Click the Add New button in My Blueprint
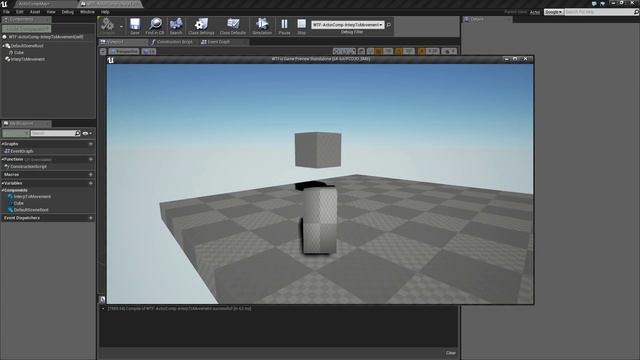Screen dimensions: 640x360 pyautogui.click(x=16, y=133)
